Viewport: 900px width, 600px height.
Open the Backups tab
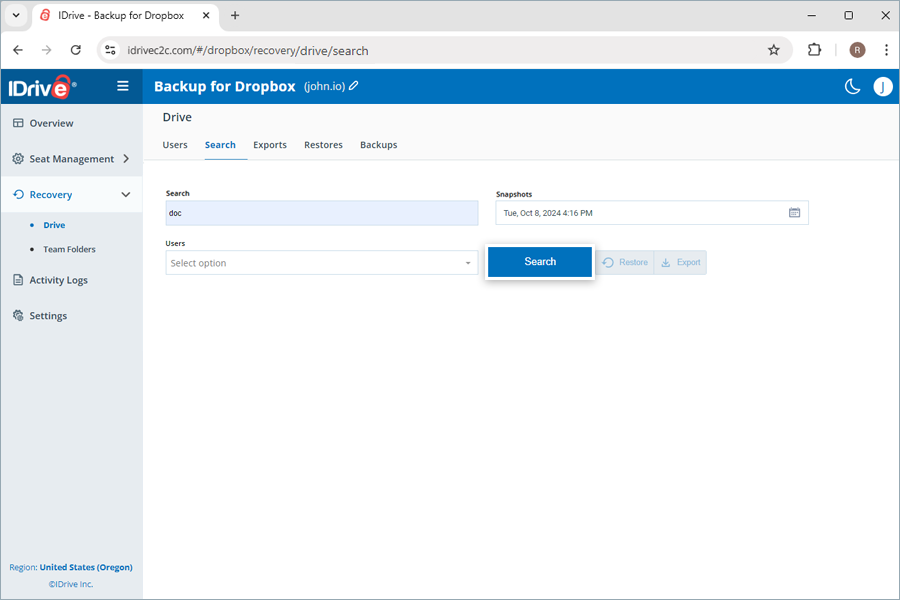[378, 144]
